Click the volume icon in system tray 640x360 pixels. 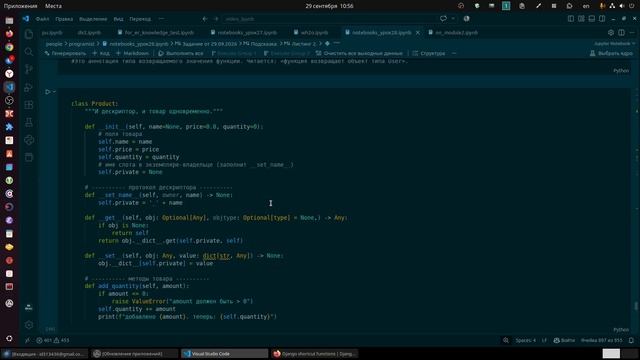(x=622, y=6)
